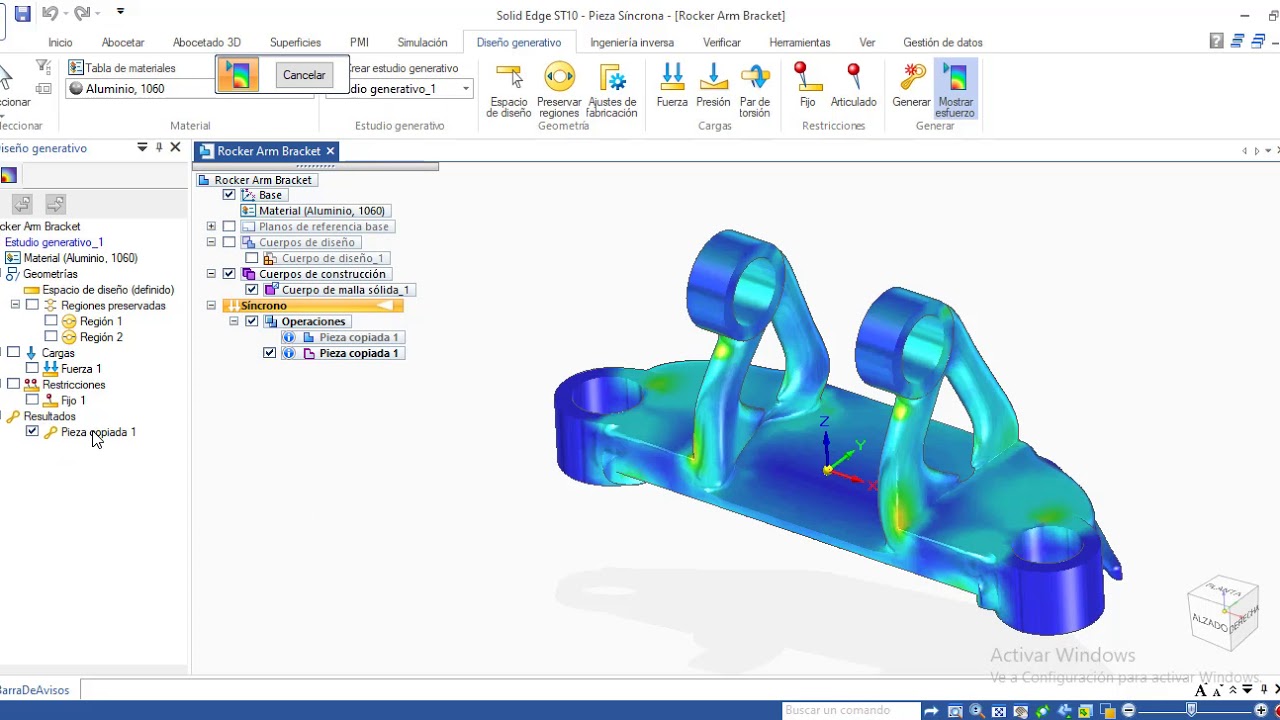1280x720 pixels.
Task: Switch to the Herramientas tab
Action: [x=799, y=43]
